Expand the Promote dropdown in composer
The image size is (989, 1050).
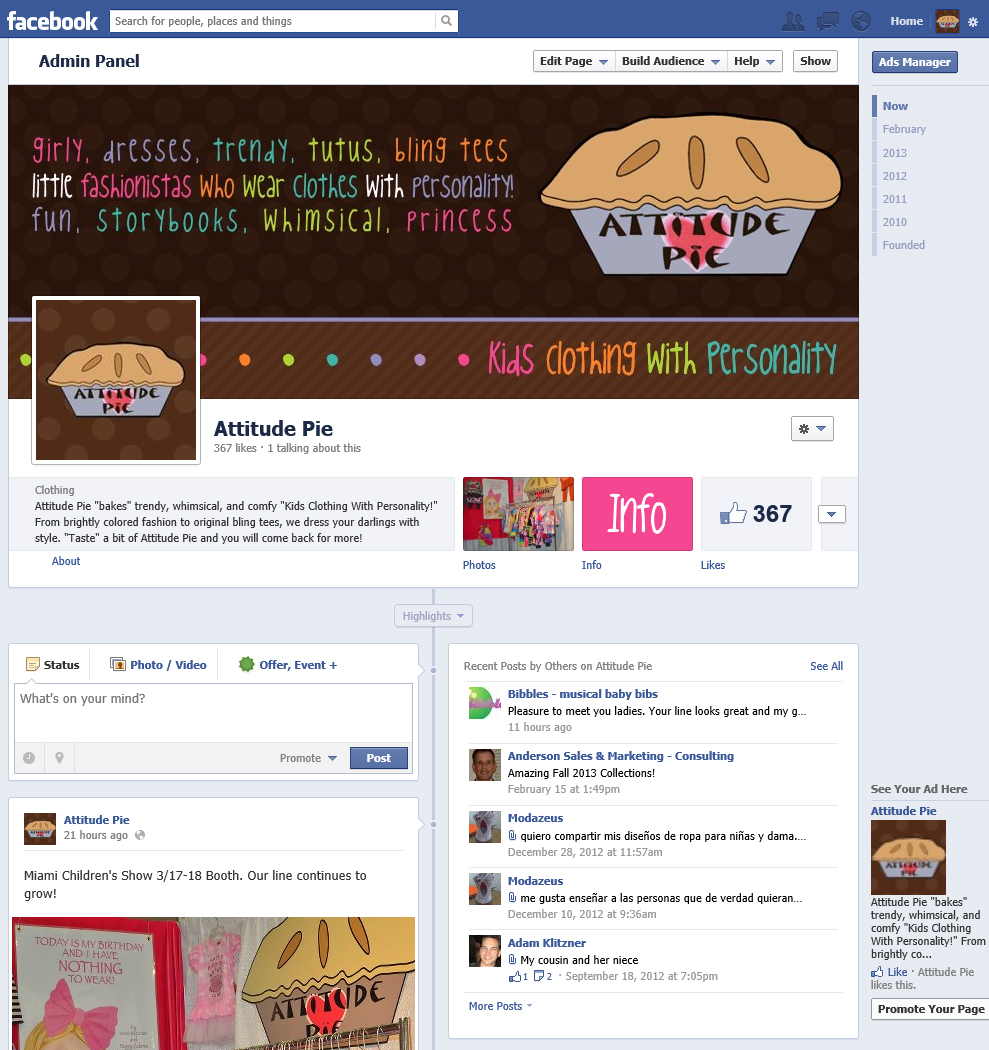coord(308,758)
